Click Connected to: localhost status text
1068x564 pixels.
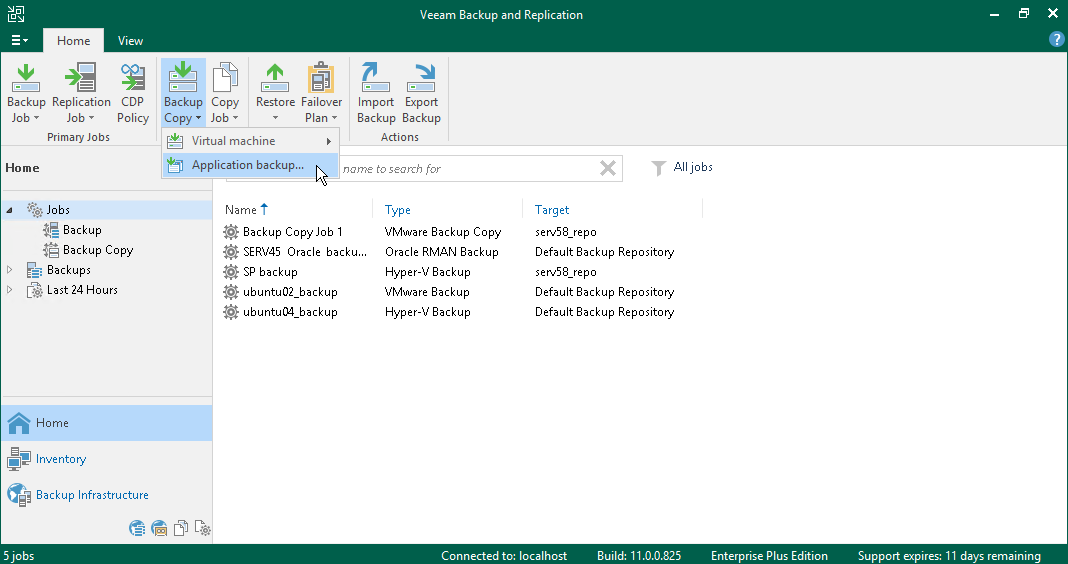504,556
